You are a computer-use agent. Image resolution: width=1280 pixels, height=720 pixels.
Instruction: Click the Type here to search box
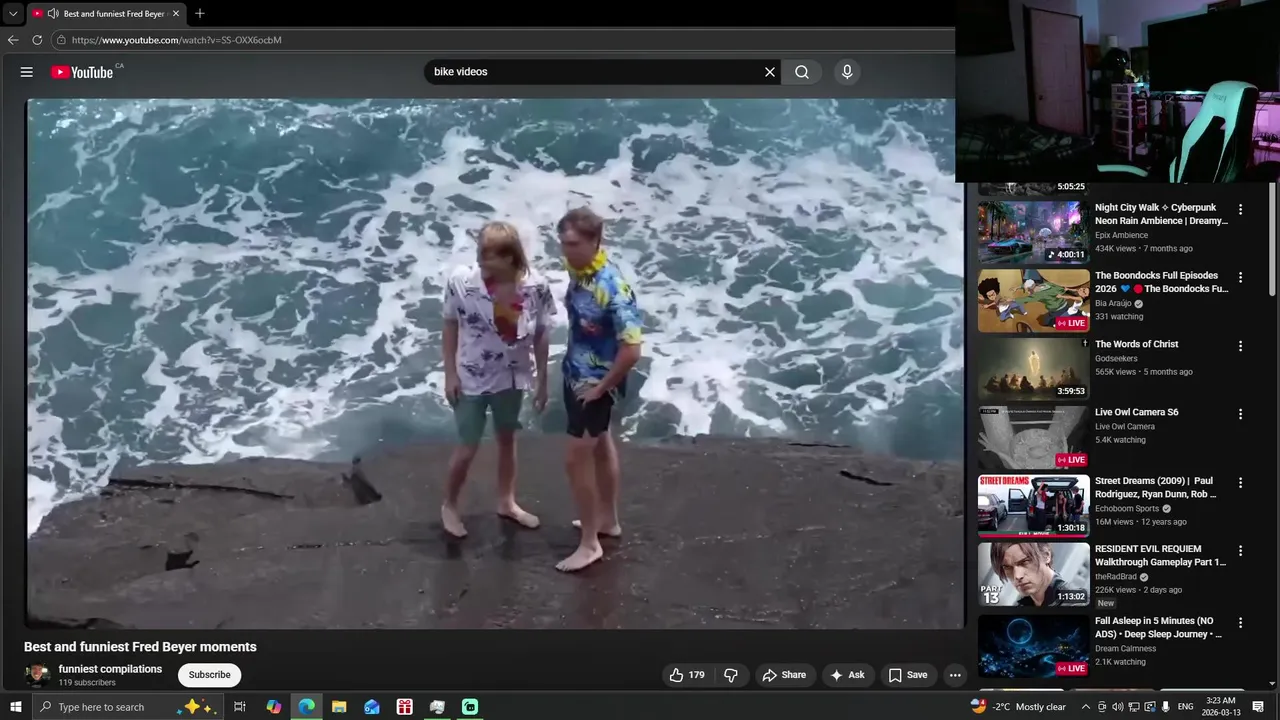128,707
